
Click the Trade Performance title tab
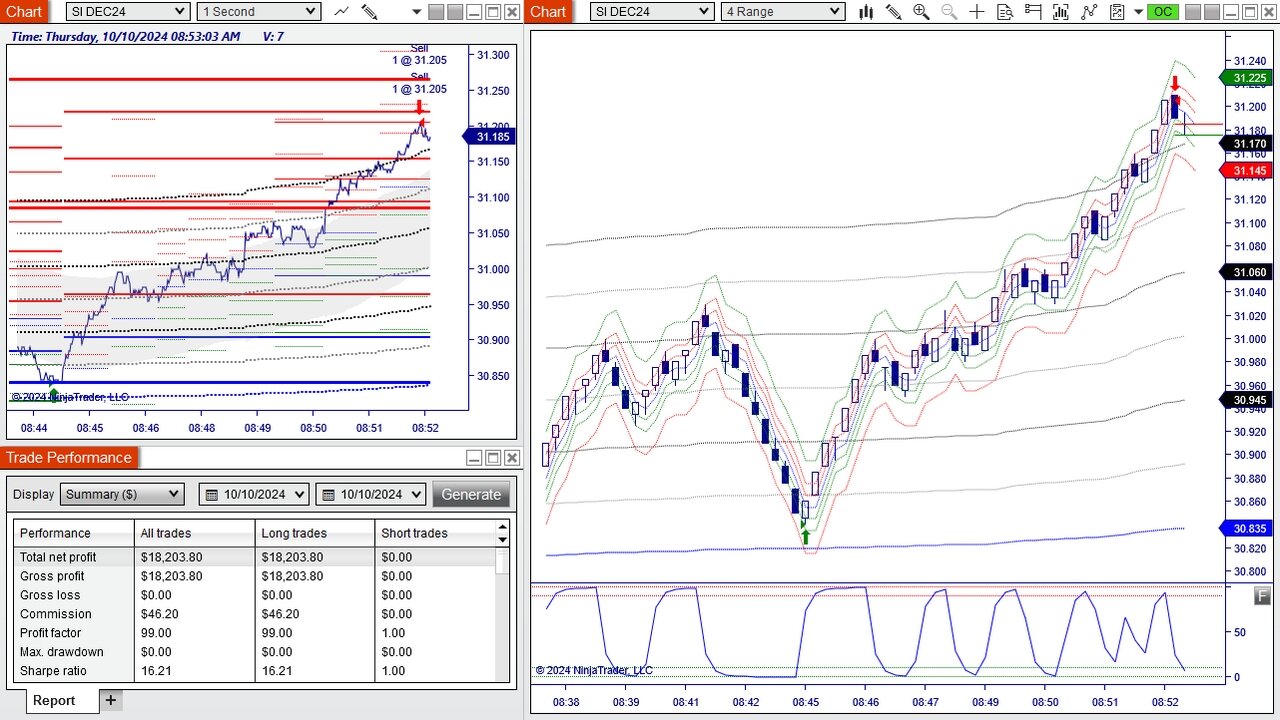pyautogui.click(x=69, y=457)
